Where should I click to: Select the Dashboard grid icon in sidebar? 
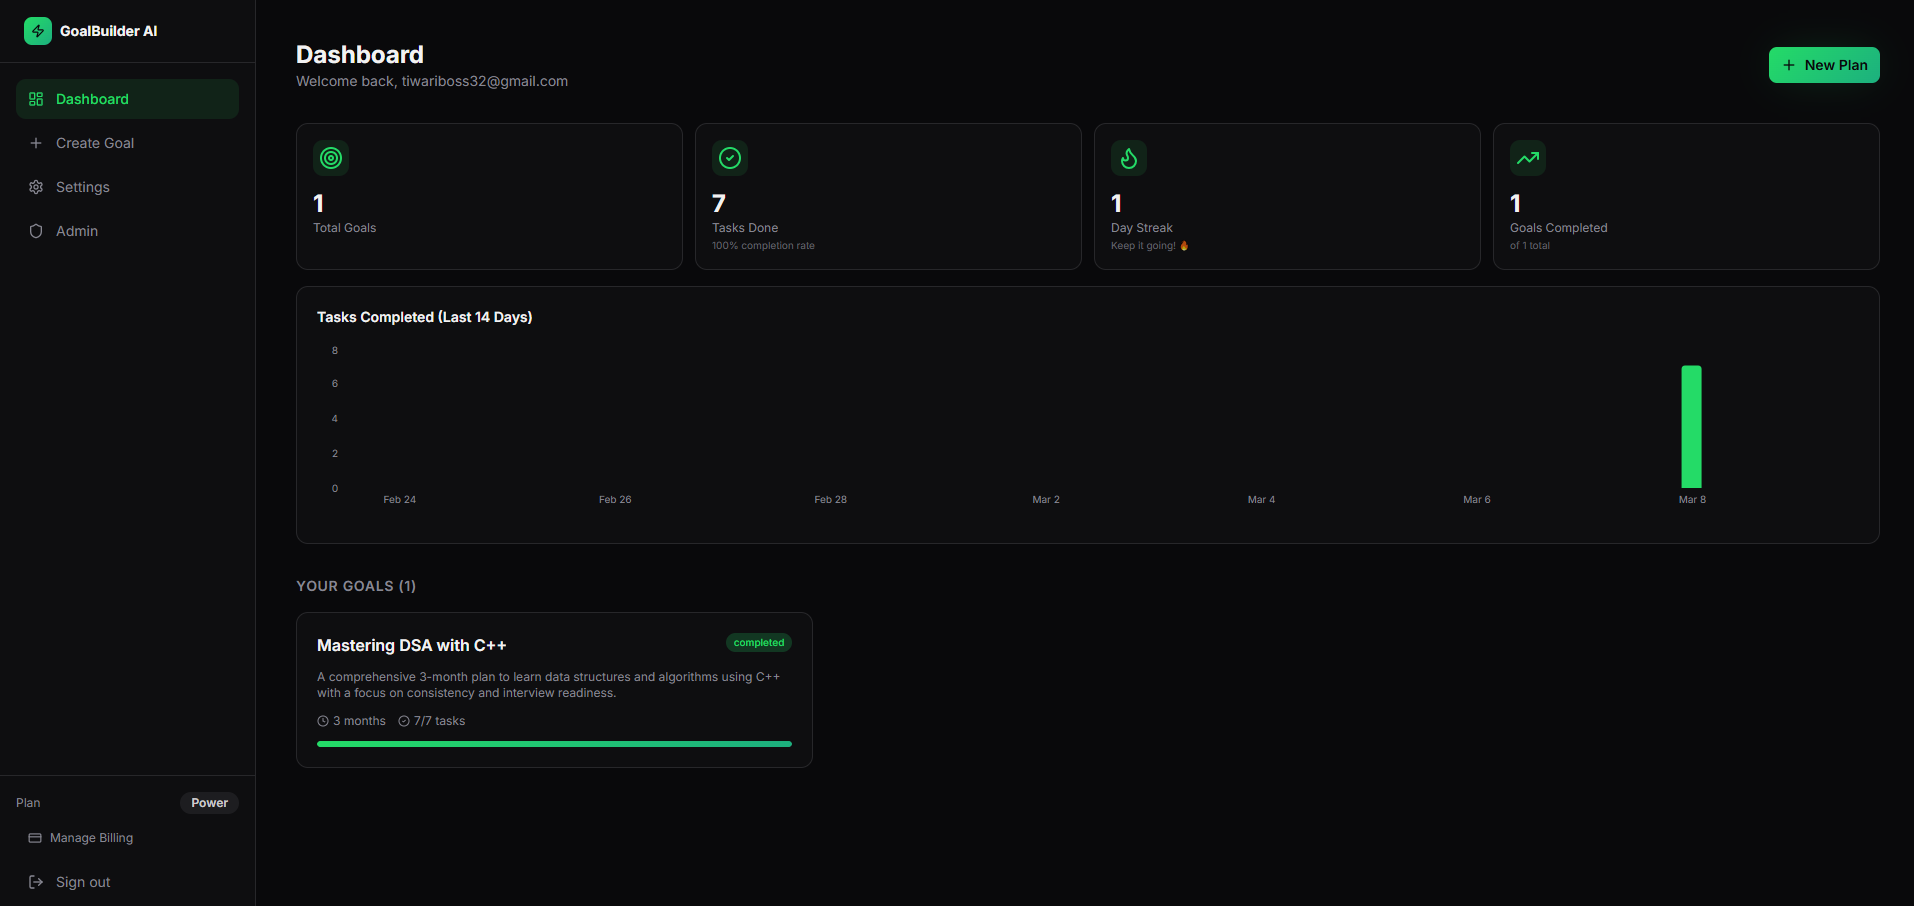pyautogui.click(x=36, y=98)
